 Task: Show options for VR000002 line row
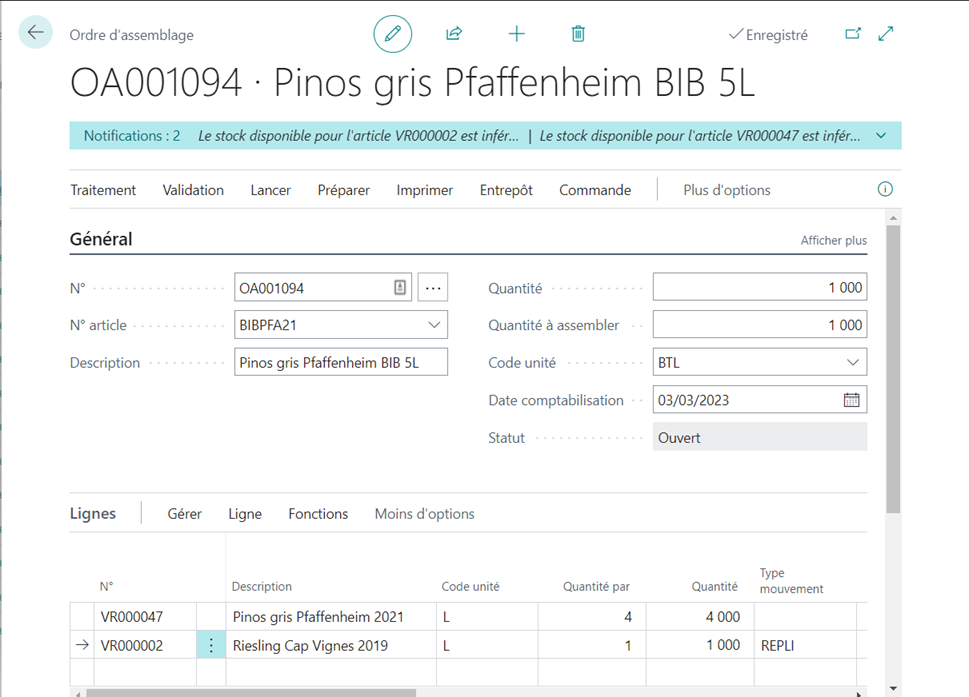point(211,645)
